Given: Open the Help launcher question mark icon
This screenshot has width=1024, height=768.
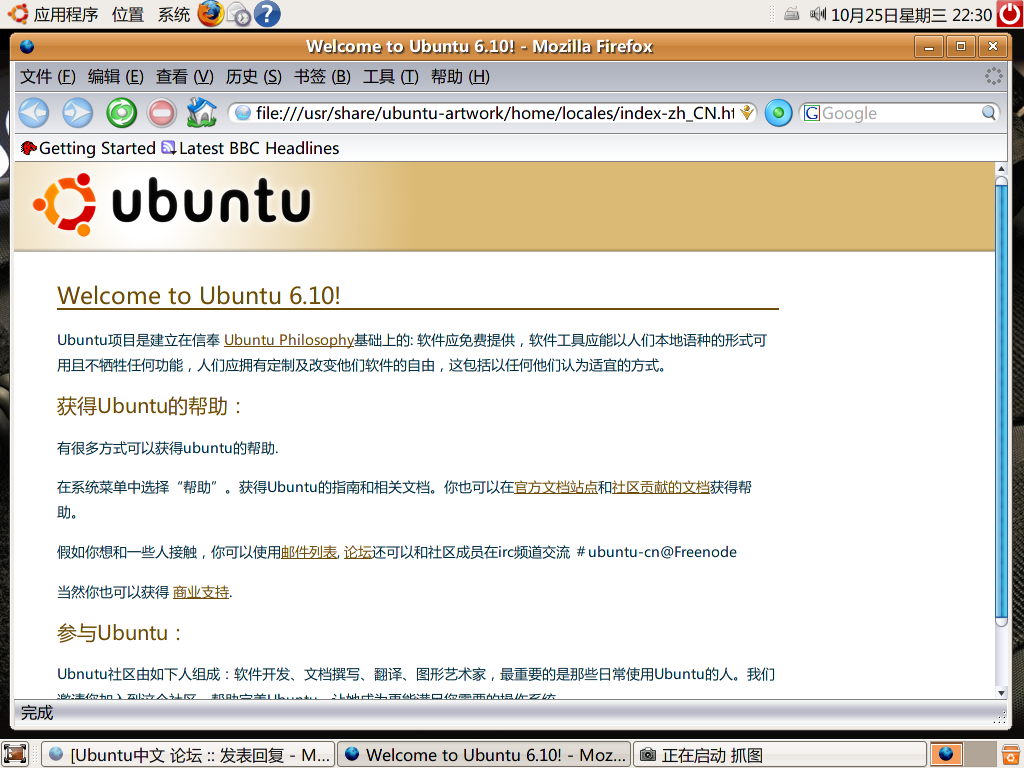Looking at the screenshot, I should (x=267, y=14).
